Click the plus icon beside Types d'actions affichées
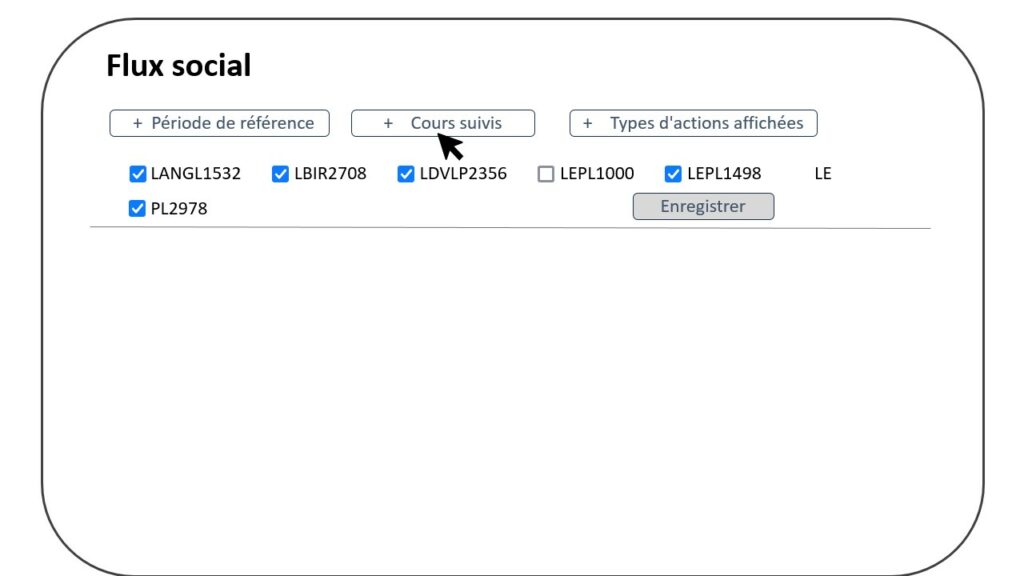The image size is (1024, 576). point(588,123)
